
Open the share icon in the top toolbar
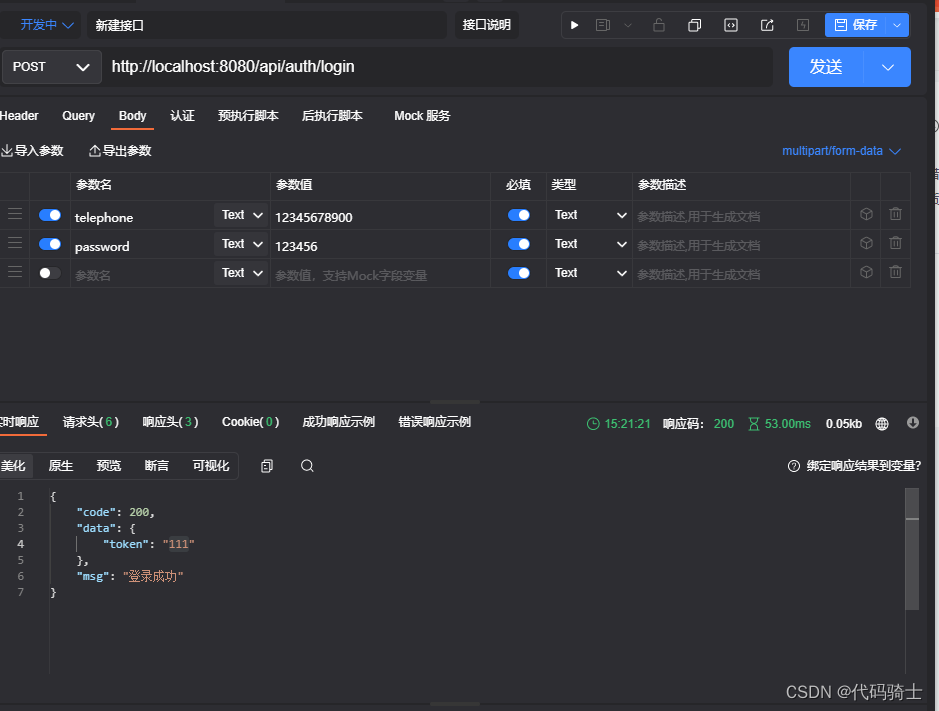(767, 25)
